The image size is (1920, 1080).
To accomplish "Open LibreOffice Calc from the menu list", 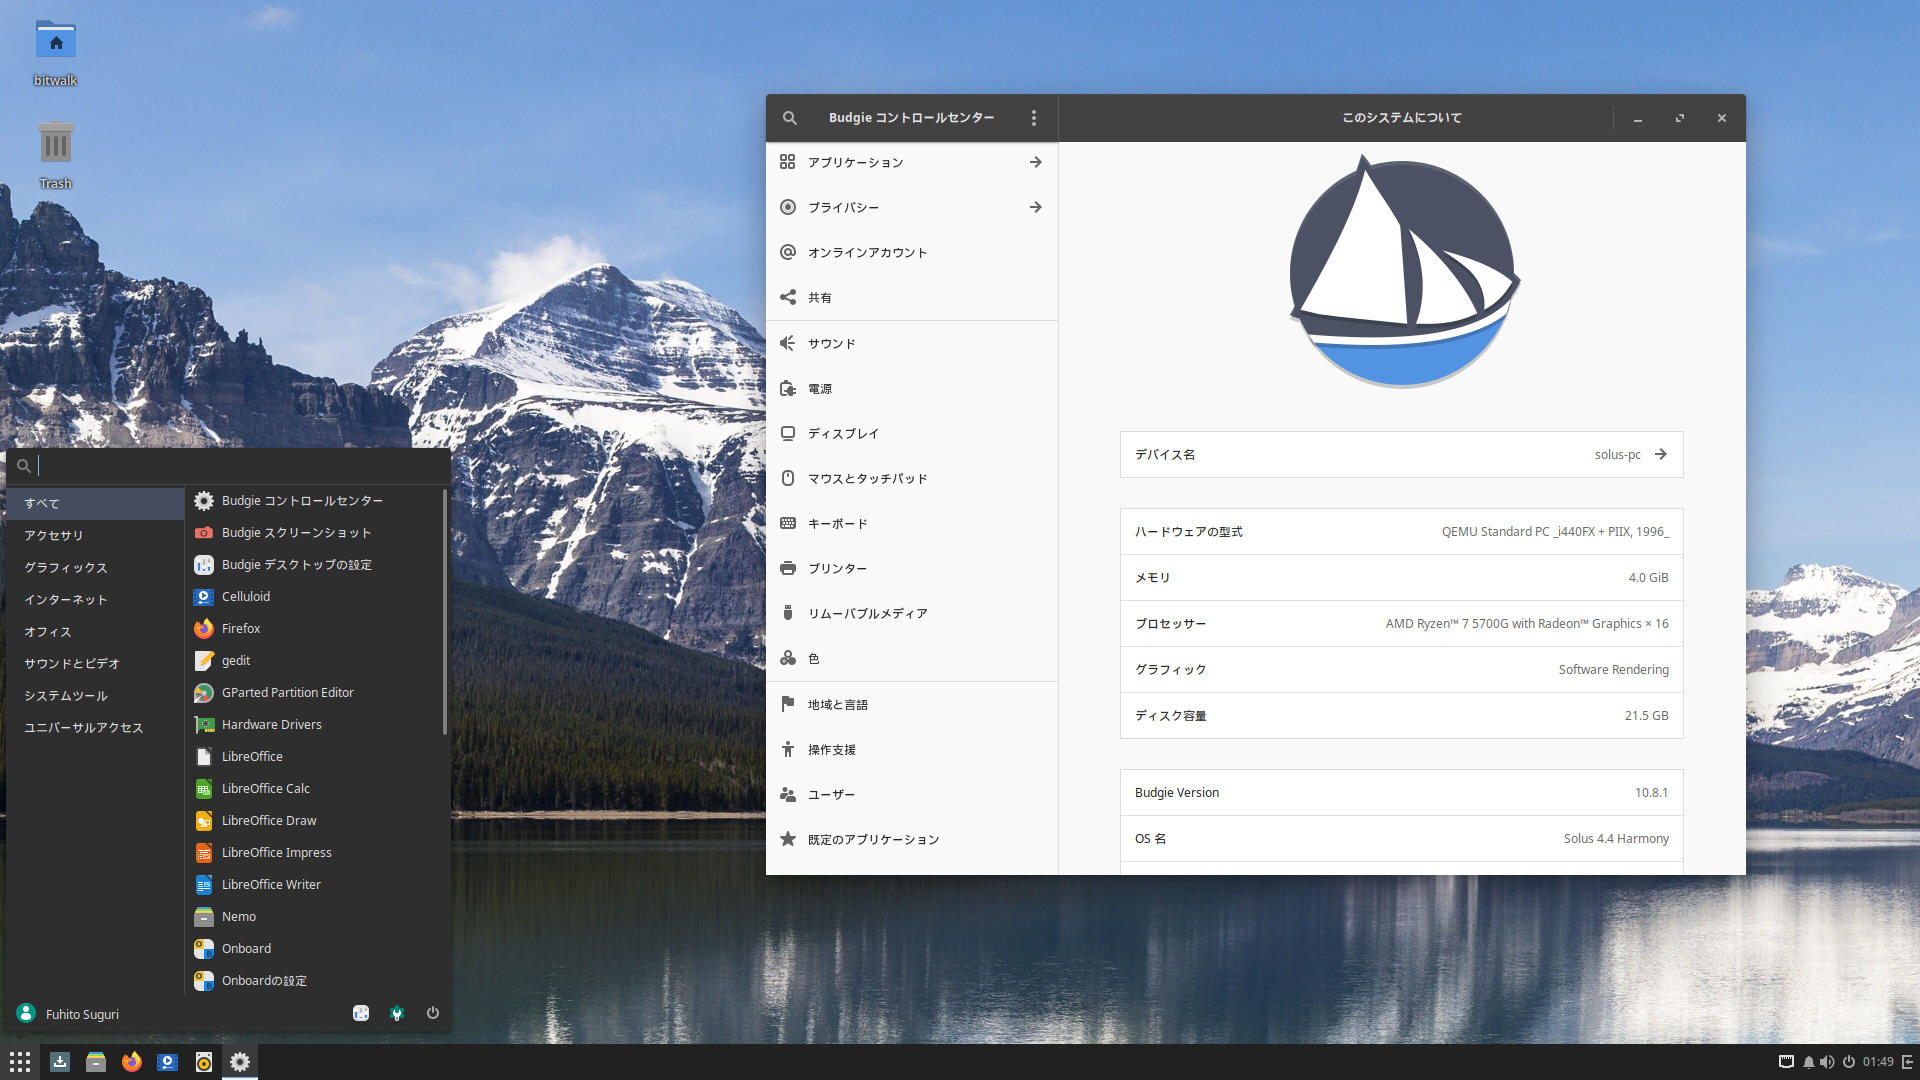I will (x=265, y=788).
